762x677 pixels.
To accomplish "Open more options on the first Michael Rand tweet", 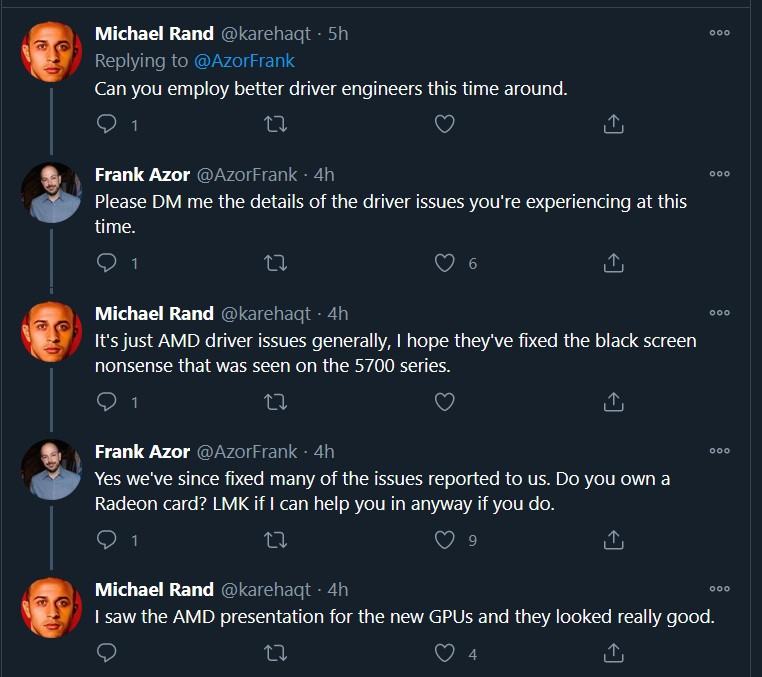I will tap(719, 33).
